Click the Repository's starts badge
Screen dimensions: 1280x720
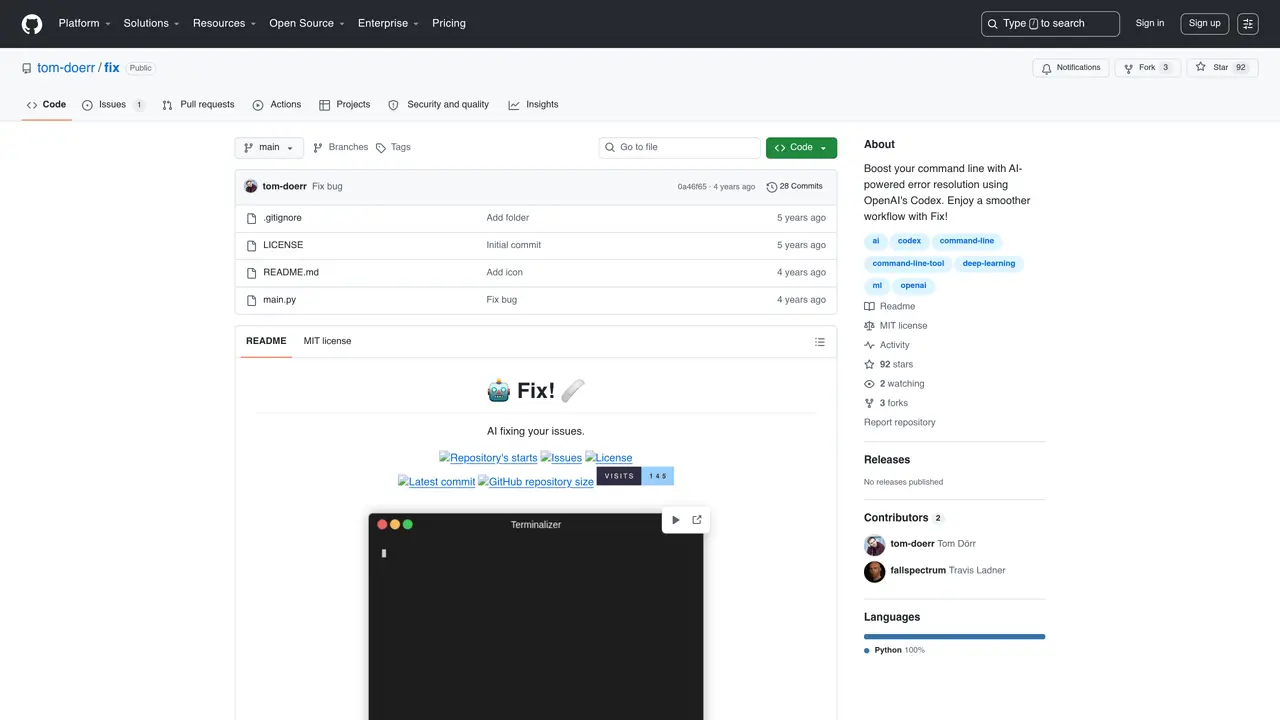coord(488,458)
